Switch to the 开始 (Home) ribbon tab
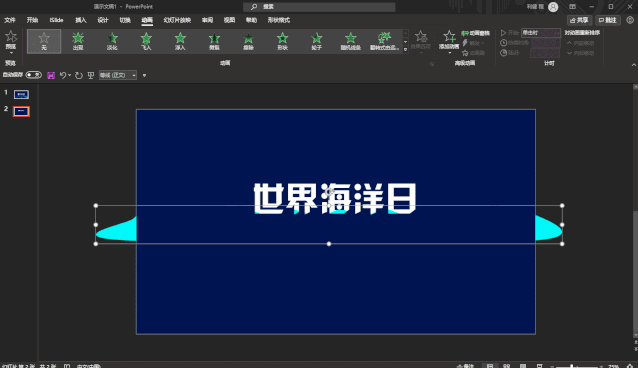The image size is (638, 368). pyautogui.click(x=32, y=20)
